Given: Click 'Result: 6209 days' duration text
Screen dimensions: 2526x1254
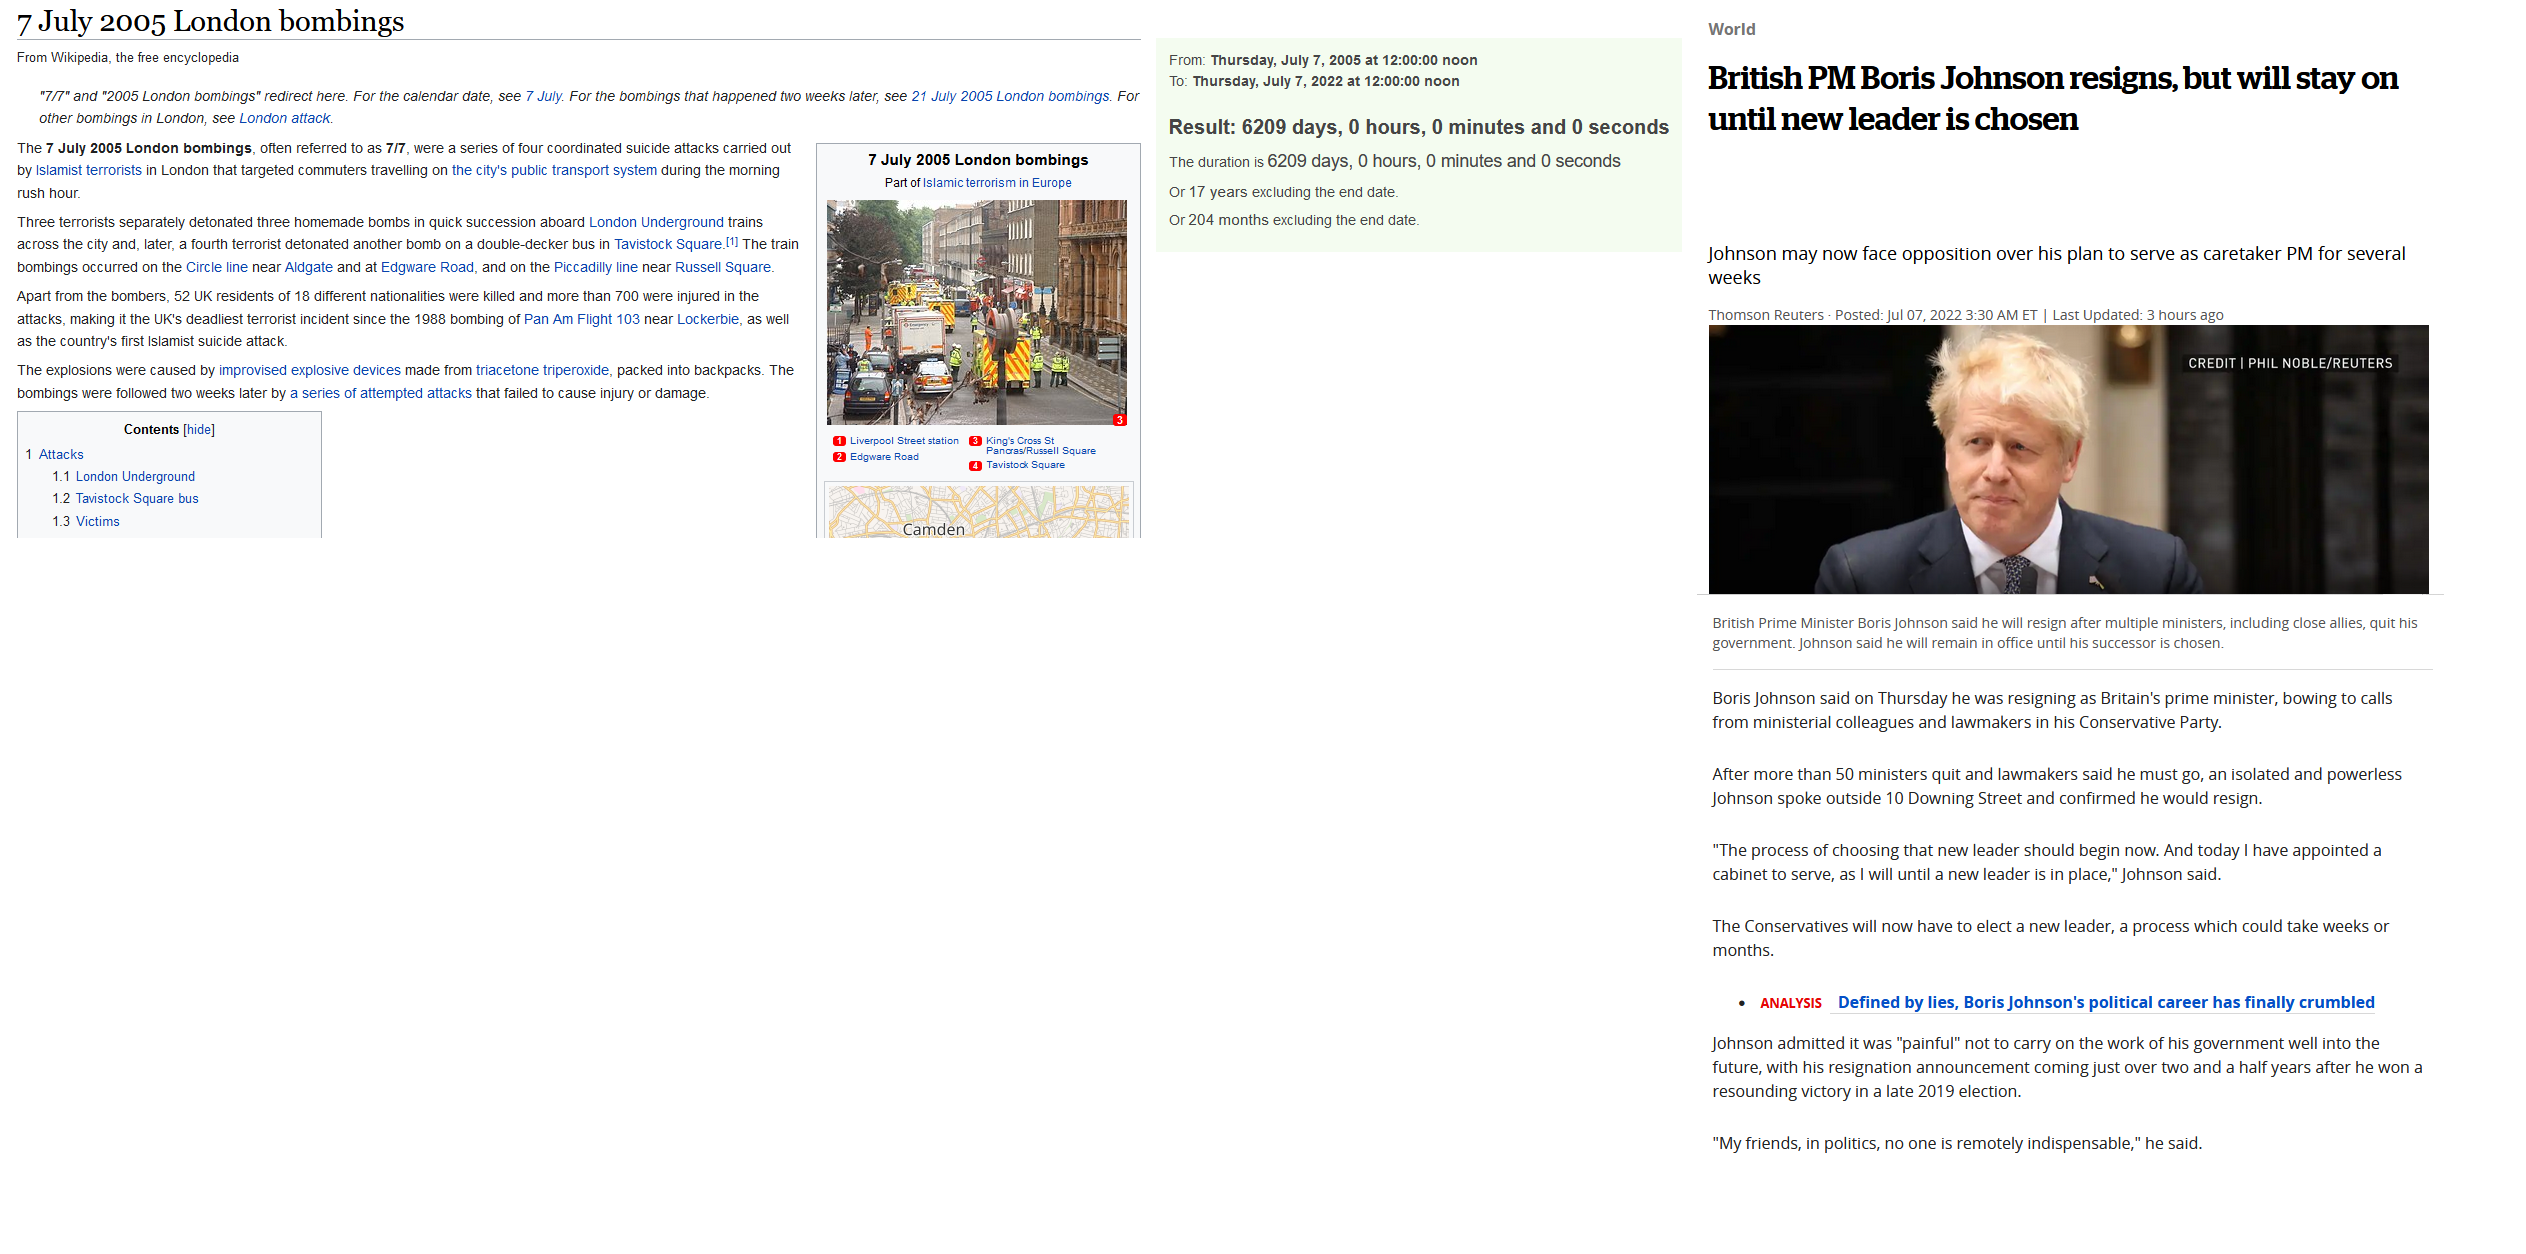Looking at the screenshot, I should click(x=1419, y=127).
